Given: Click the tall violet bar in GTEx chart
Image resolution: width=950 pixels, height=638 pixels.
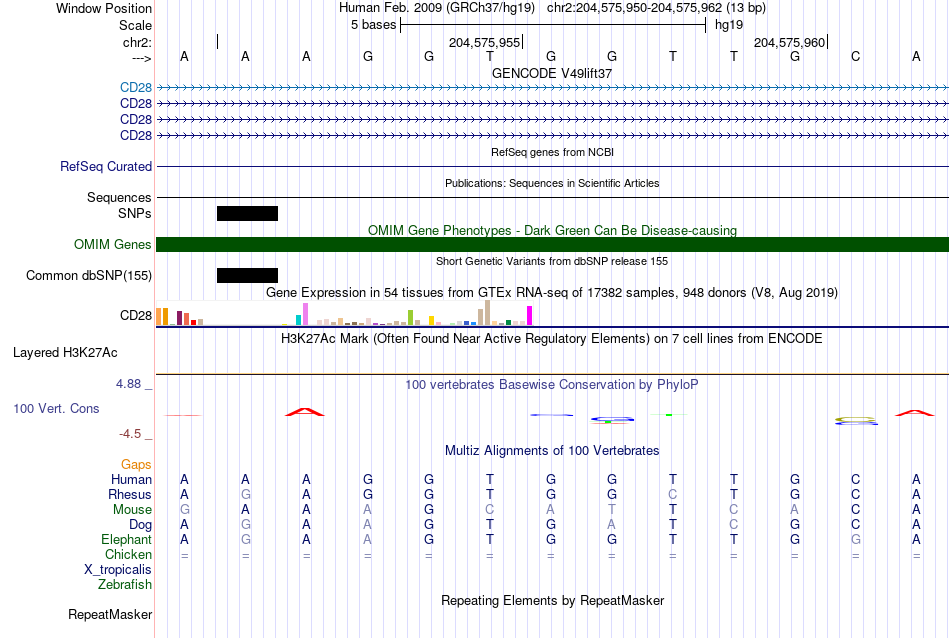Looking at the screenshot, I should [305, 314].
